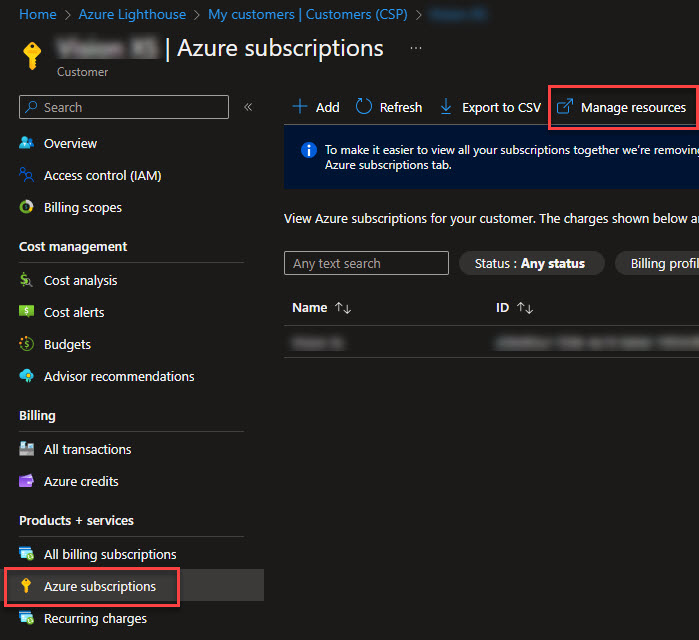
Task: Click the All billing subscriptions icon
Action: pos(26,554)
